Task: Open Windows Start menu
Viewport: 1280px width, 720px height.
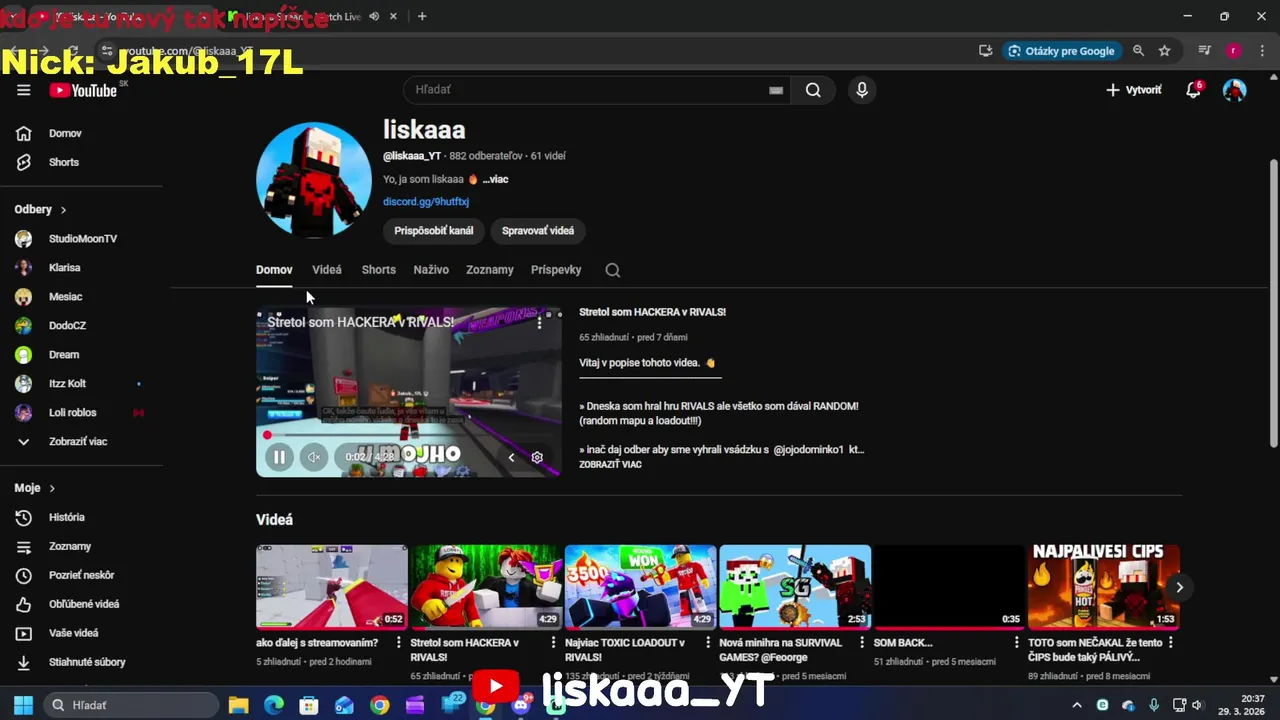Action: click(23, 705)
